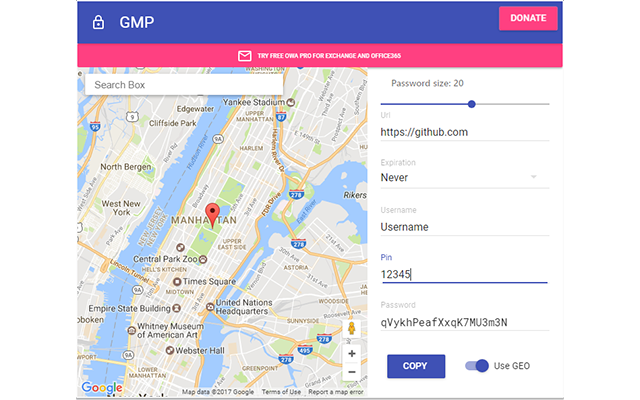The height and width of the screenshot is (400, 640).
Task: Click the Map data ©2017 Google text
Action: point(218,392)
